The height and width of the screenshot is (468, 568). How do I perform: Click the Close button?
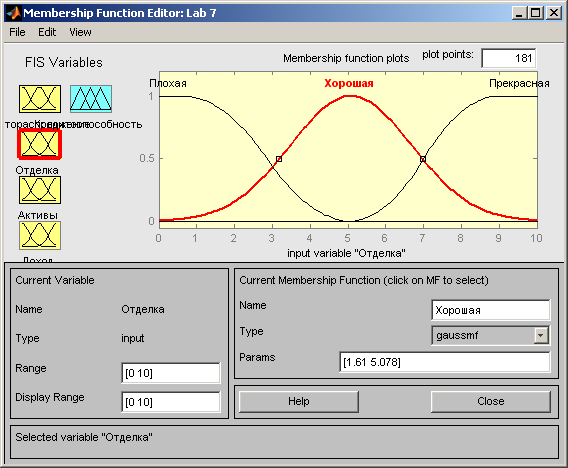tap(490, 401)
